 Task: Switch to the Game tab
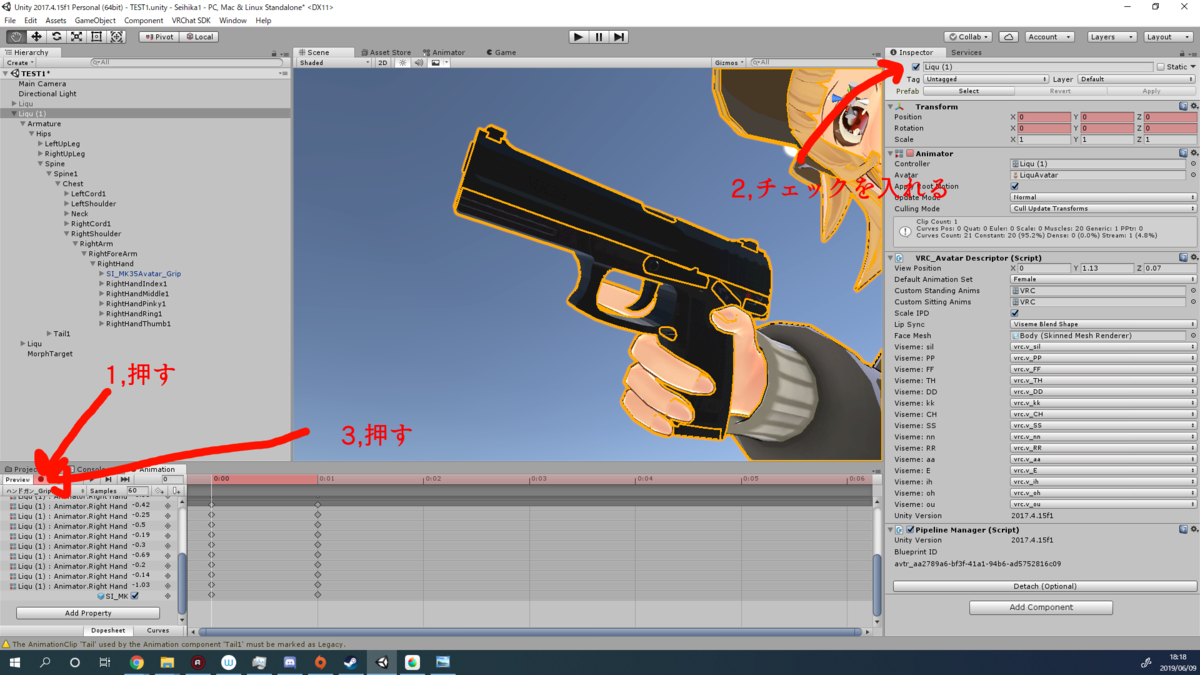(x=502, y=52)
